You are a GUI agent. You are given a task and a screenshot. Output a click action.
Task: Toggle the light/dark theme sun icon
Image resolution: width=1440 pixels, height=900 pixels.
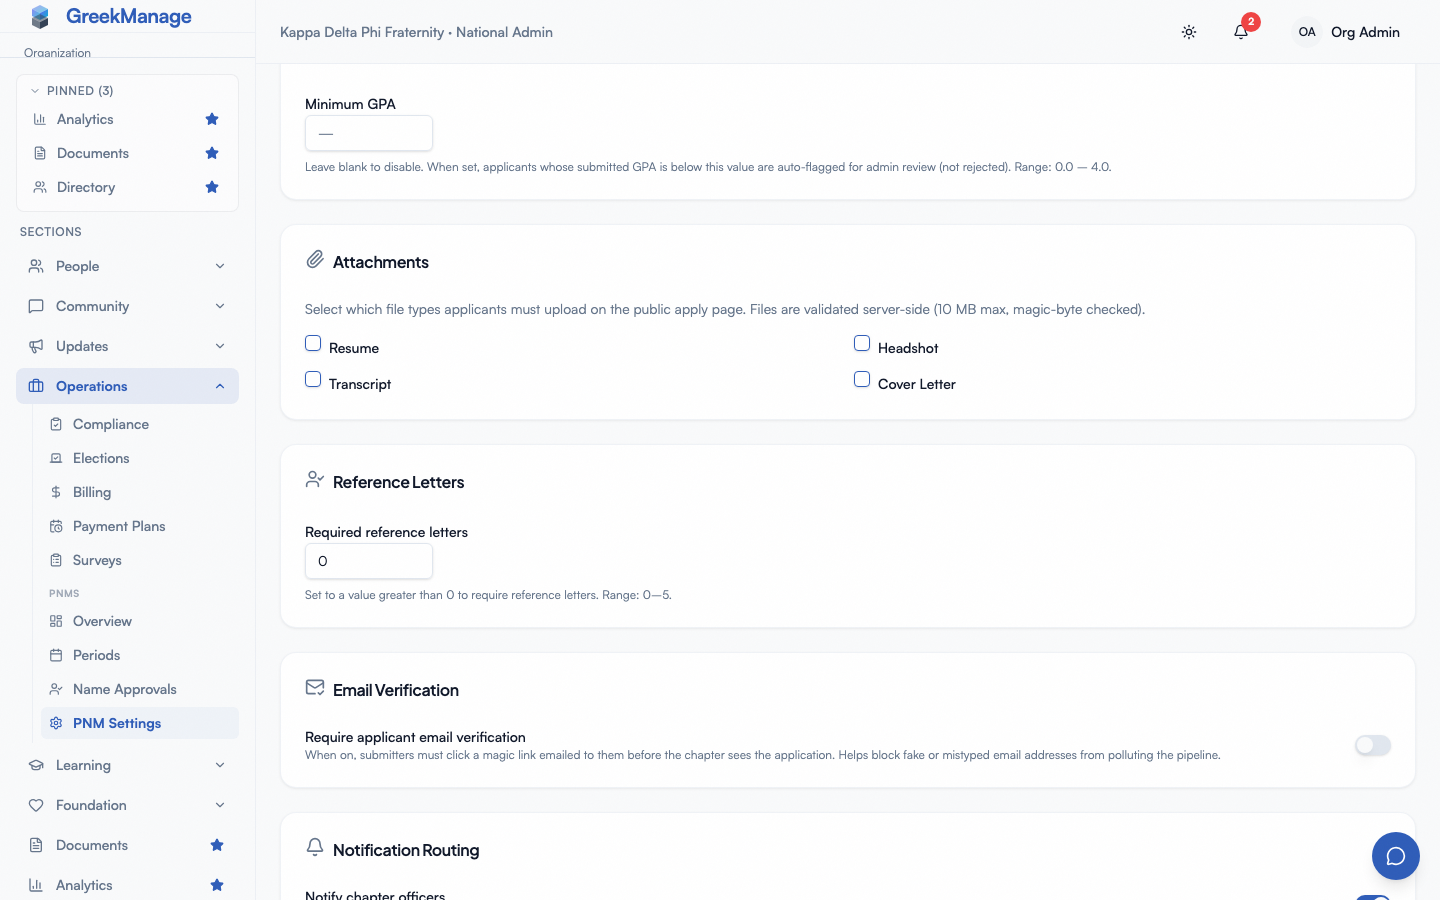tap(1189, 32)
